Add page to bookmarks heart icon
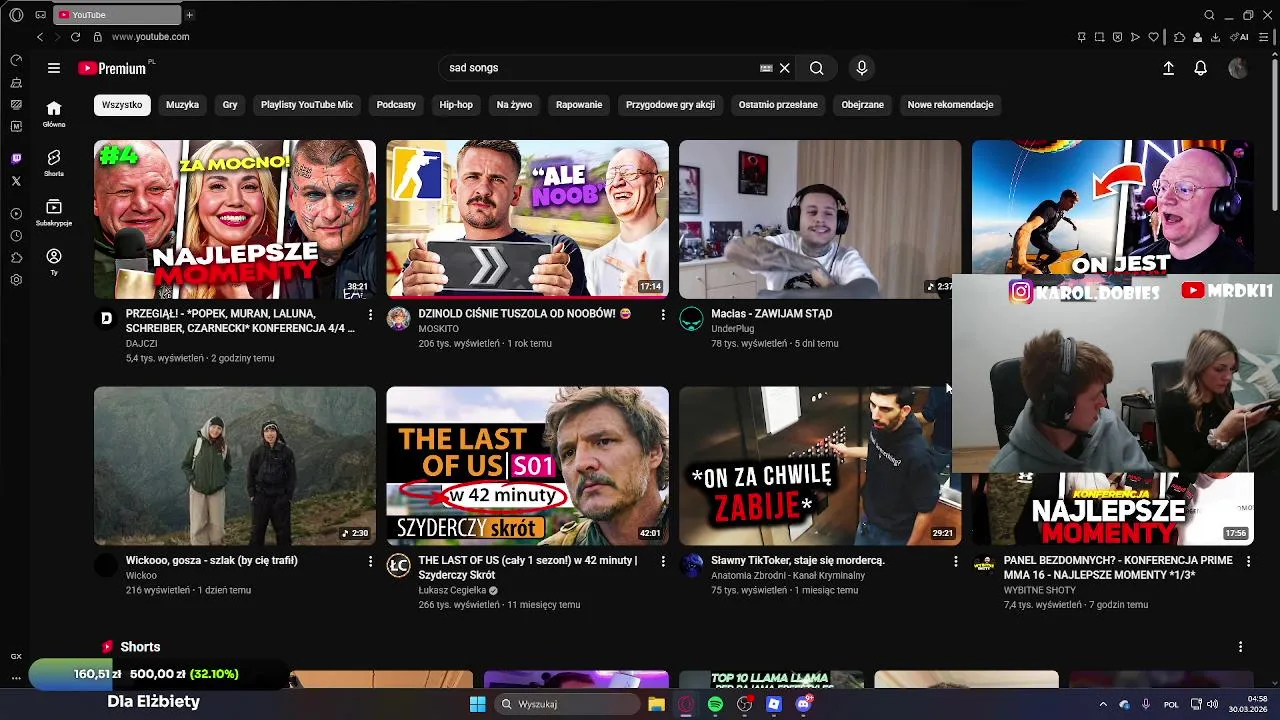 pyautogui.click(x=1153, y=37)
